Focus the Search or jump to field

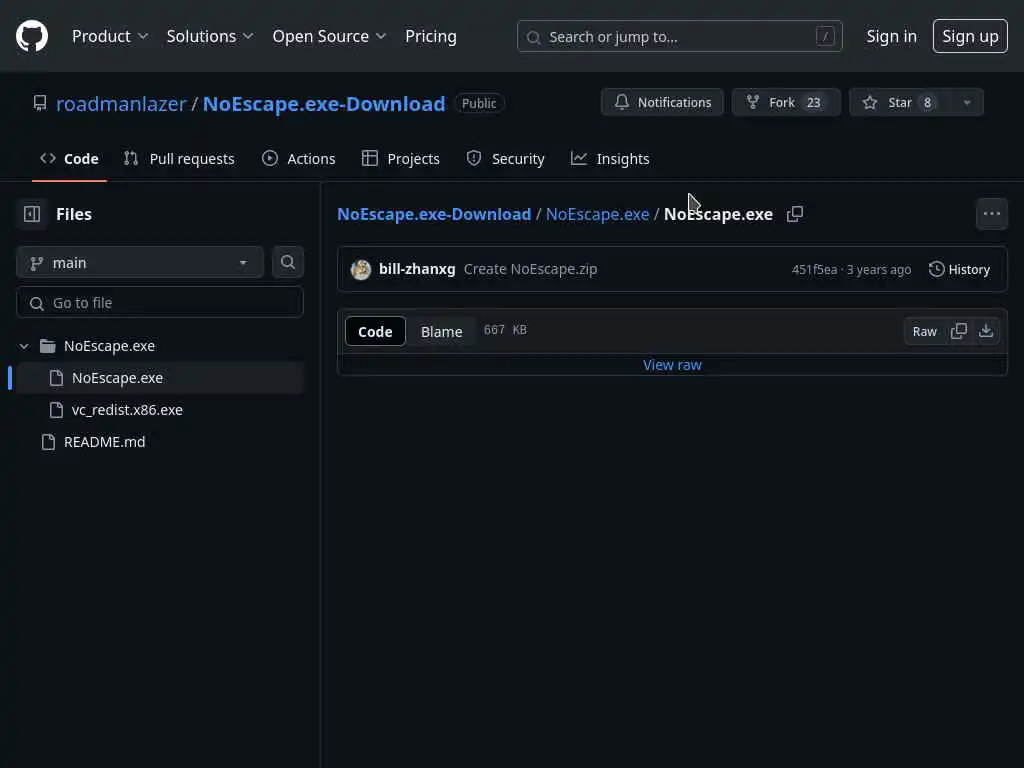(679, 37)
